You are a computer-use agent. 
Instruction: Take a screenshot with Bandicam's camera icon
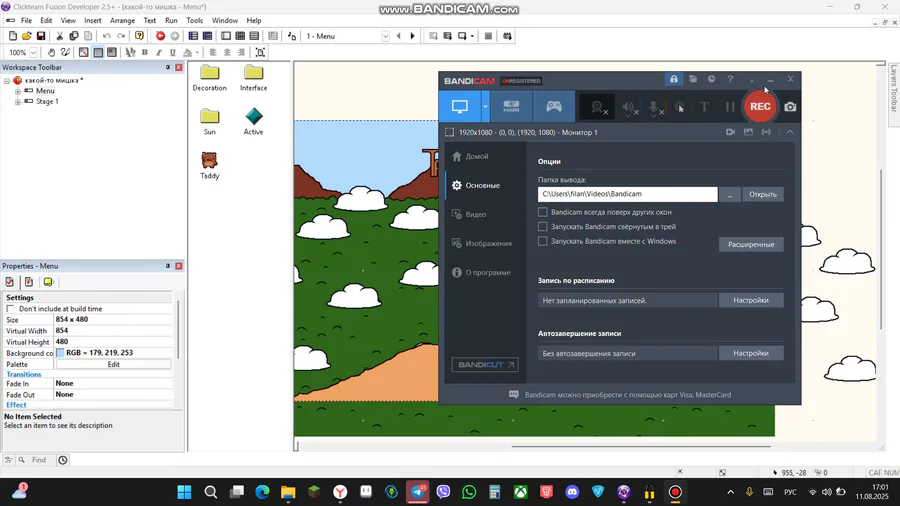point(790,107)
